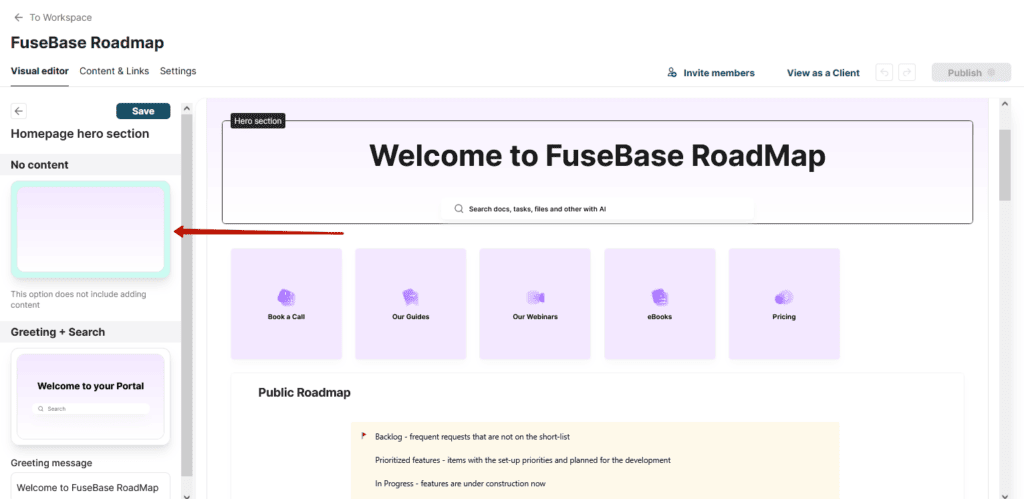Click the up arrow of the right page scrollbar

click(x=1005, y=104)
